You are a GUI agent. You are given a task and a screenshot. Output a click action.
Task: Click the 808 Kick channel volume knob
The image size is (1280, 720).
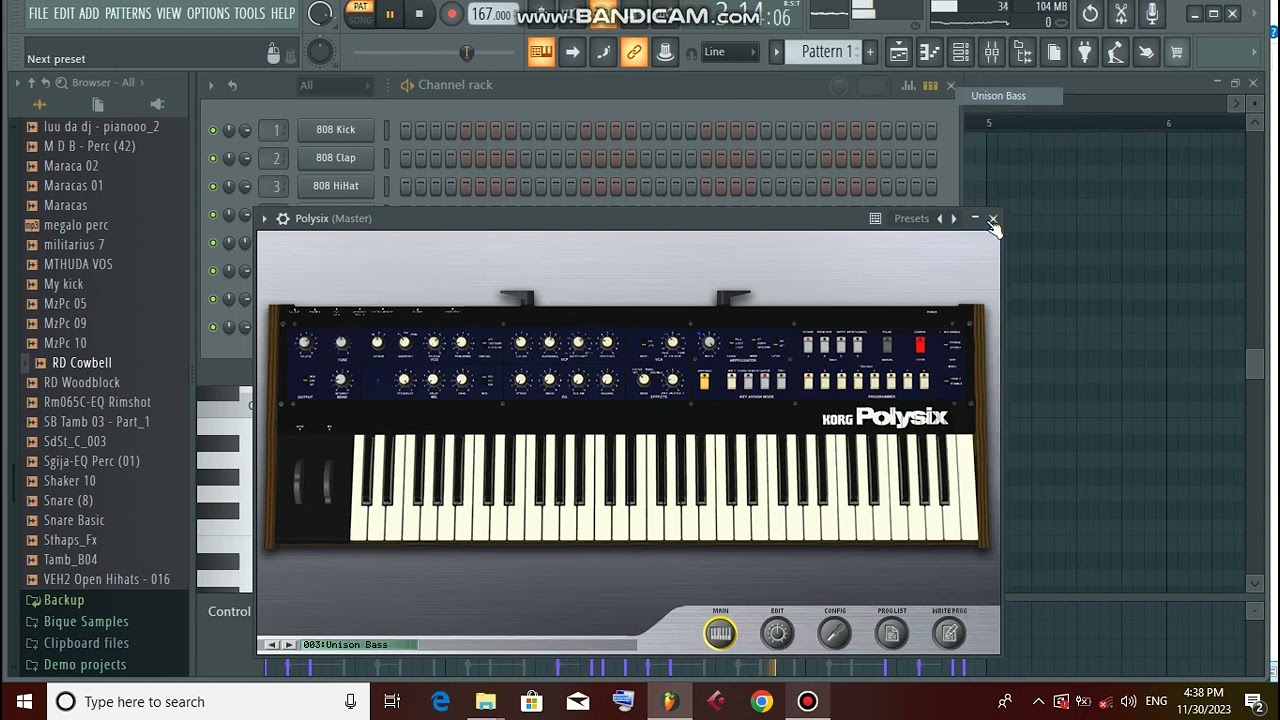point(245,130)
